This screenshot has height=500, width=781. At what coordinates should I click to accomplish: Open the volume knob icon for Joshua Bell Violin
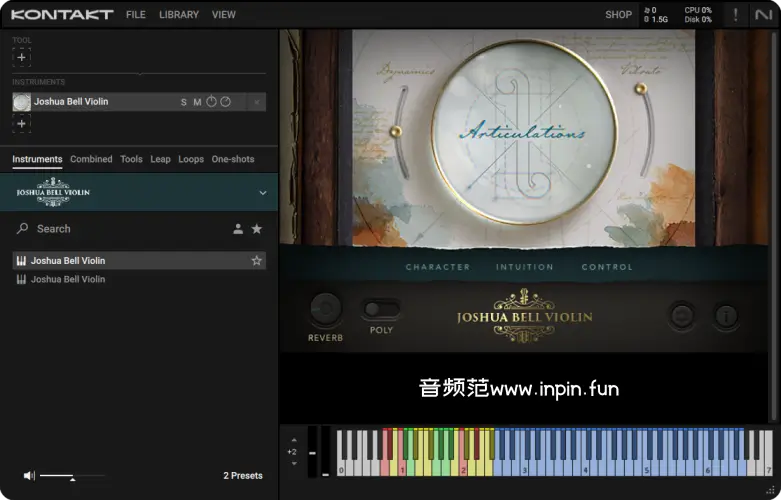[x=212, y=102]
